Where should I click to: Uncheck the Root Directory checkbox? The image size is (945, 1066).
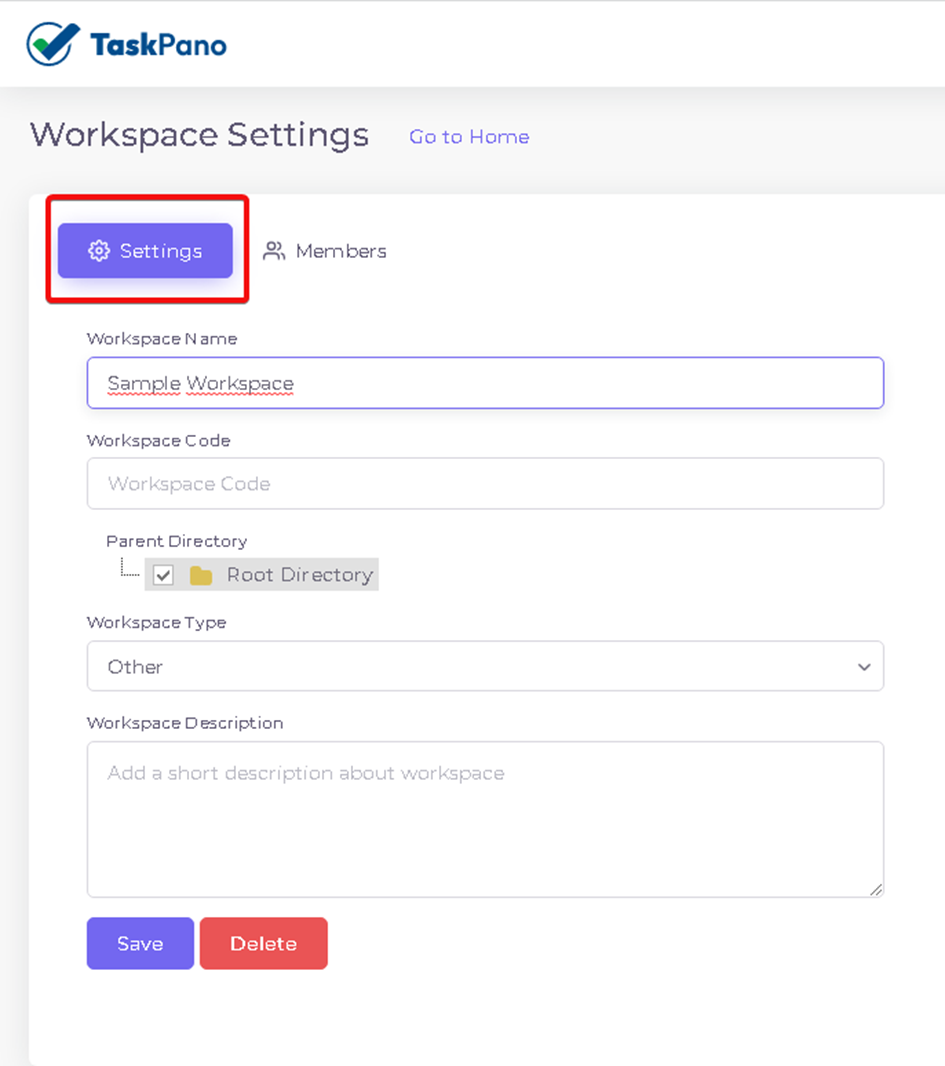[163, 575]
